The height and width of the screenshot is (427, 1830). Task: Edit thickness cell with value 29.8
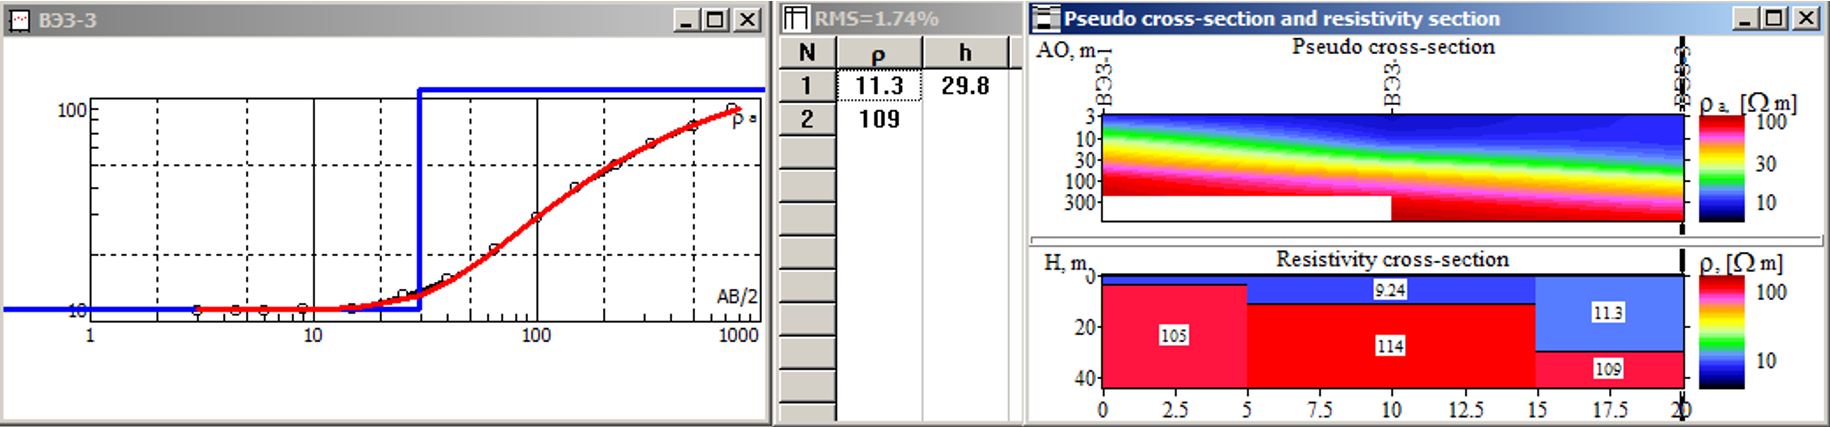965,86
